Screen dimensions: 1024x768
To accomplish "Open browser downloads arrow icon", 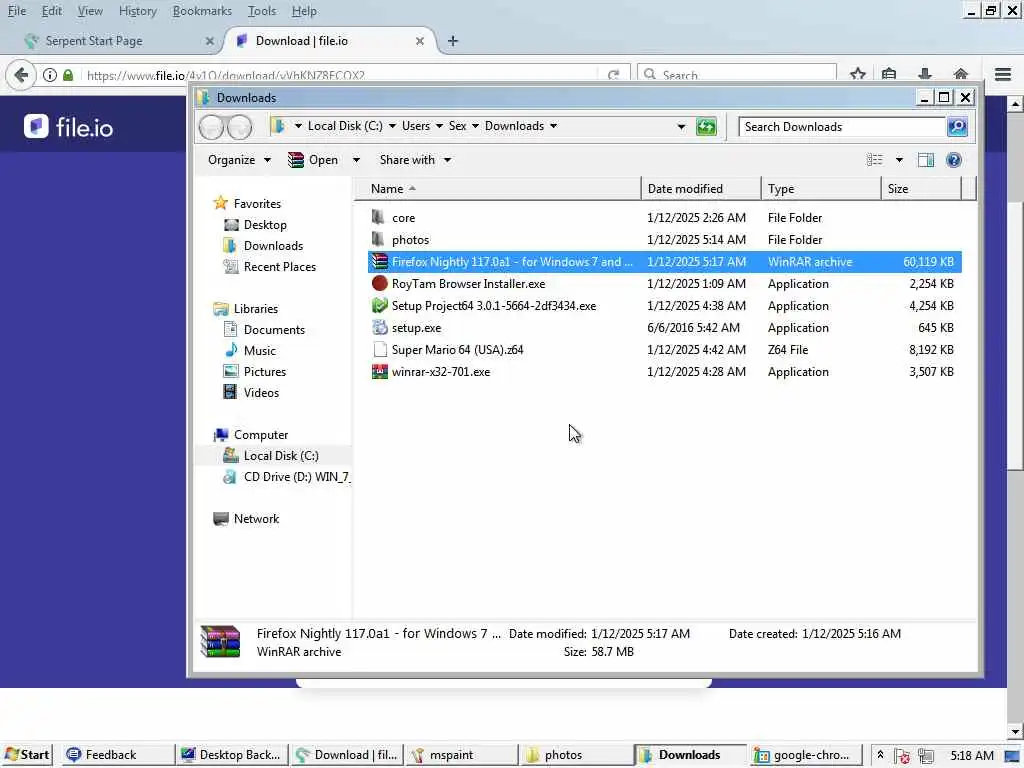I will [x=925, y=74].
